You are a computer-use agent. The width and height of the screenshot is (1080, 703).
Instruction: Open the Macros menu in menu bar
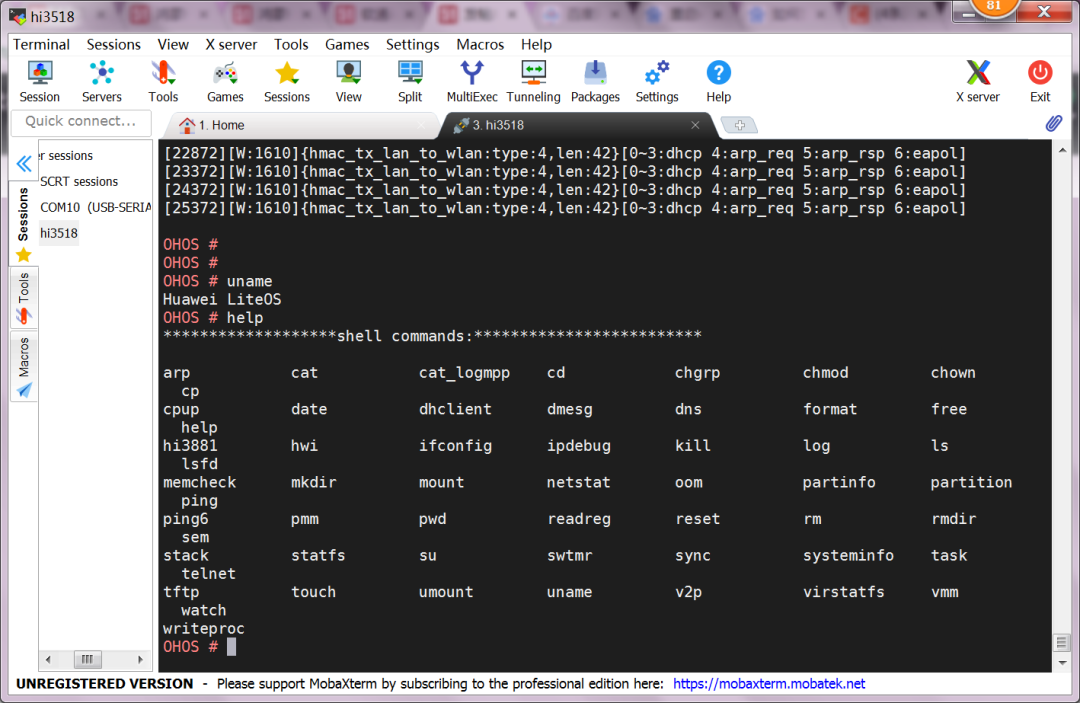[x=480, y=45]
